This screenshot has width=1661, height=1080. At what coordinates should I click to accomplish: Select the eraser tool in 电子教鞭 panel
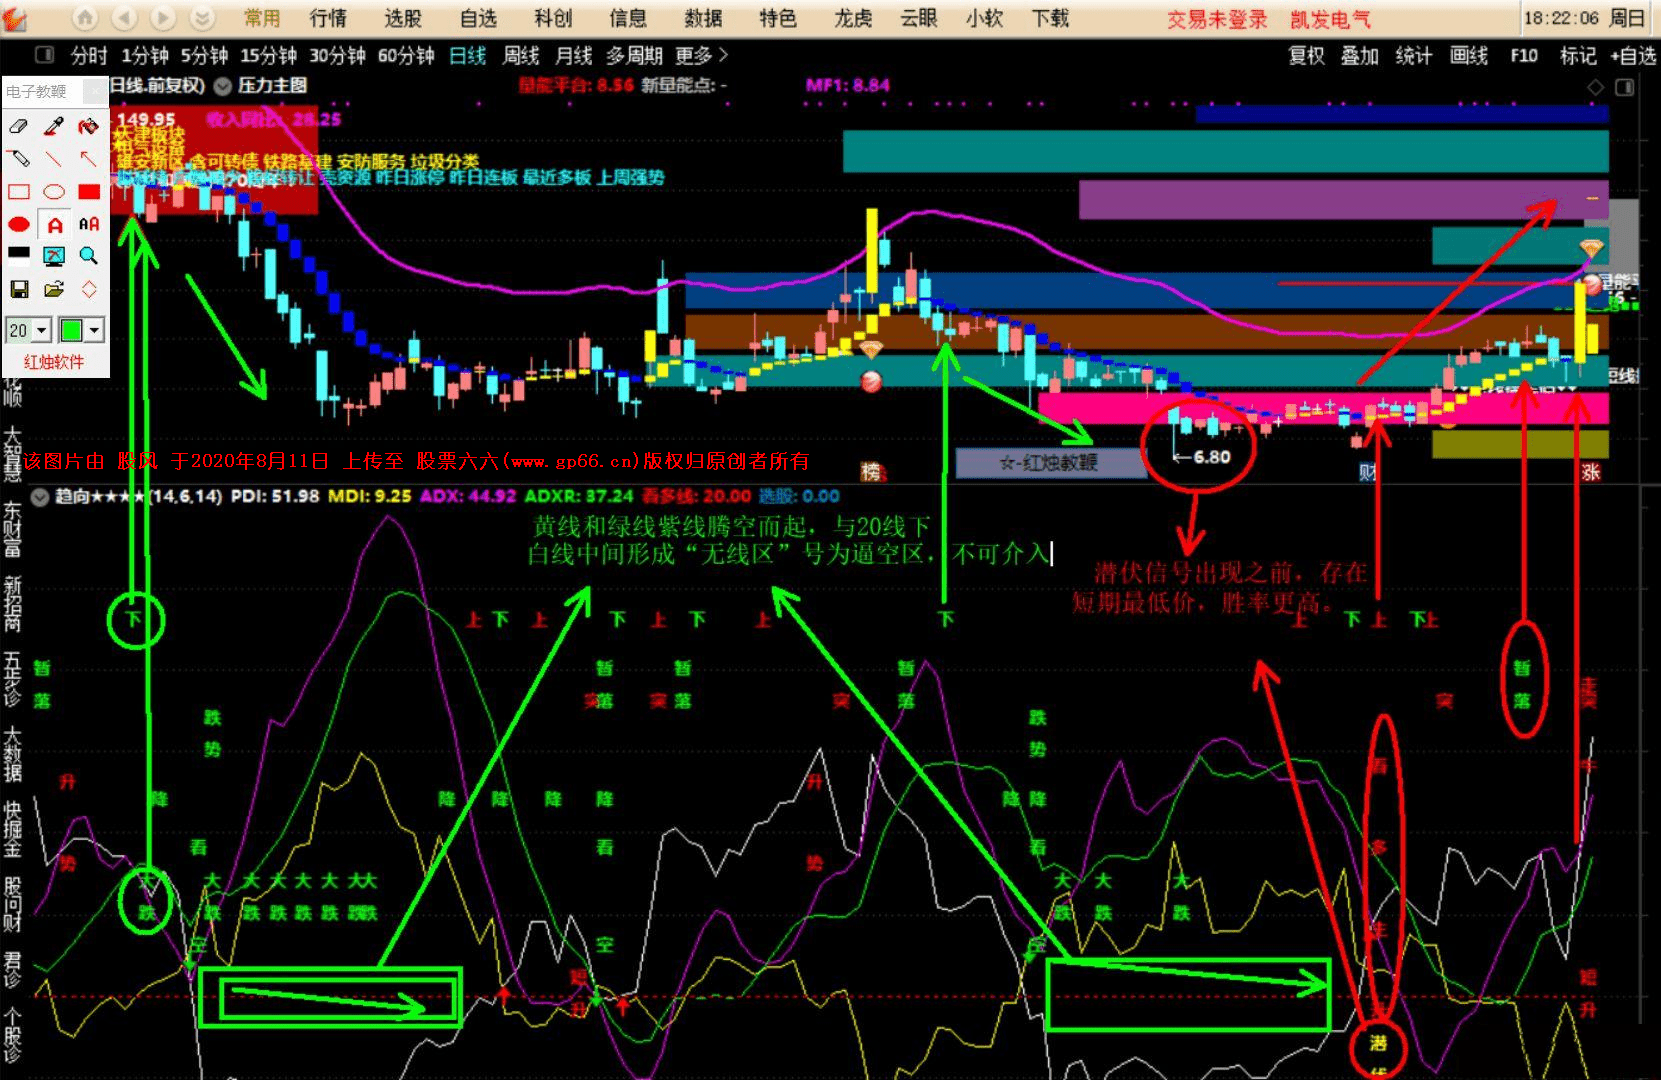19,126
